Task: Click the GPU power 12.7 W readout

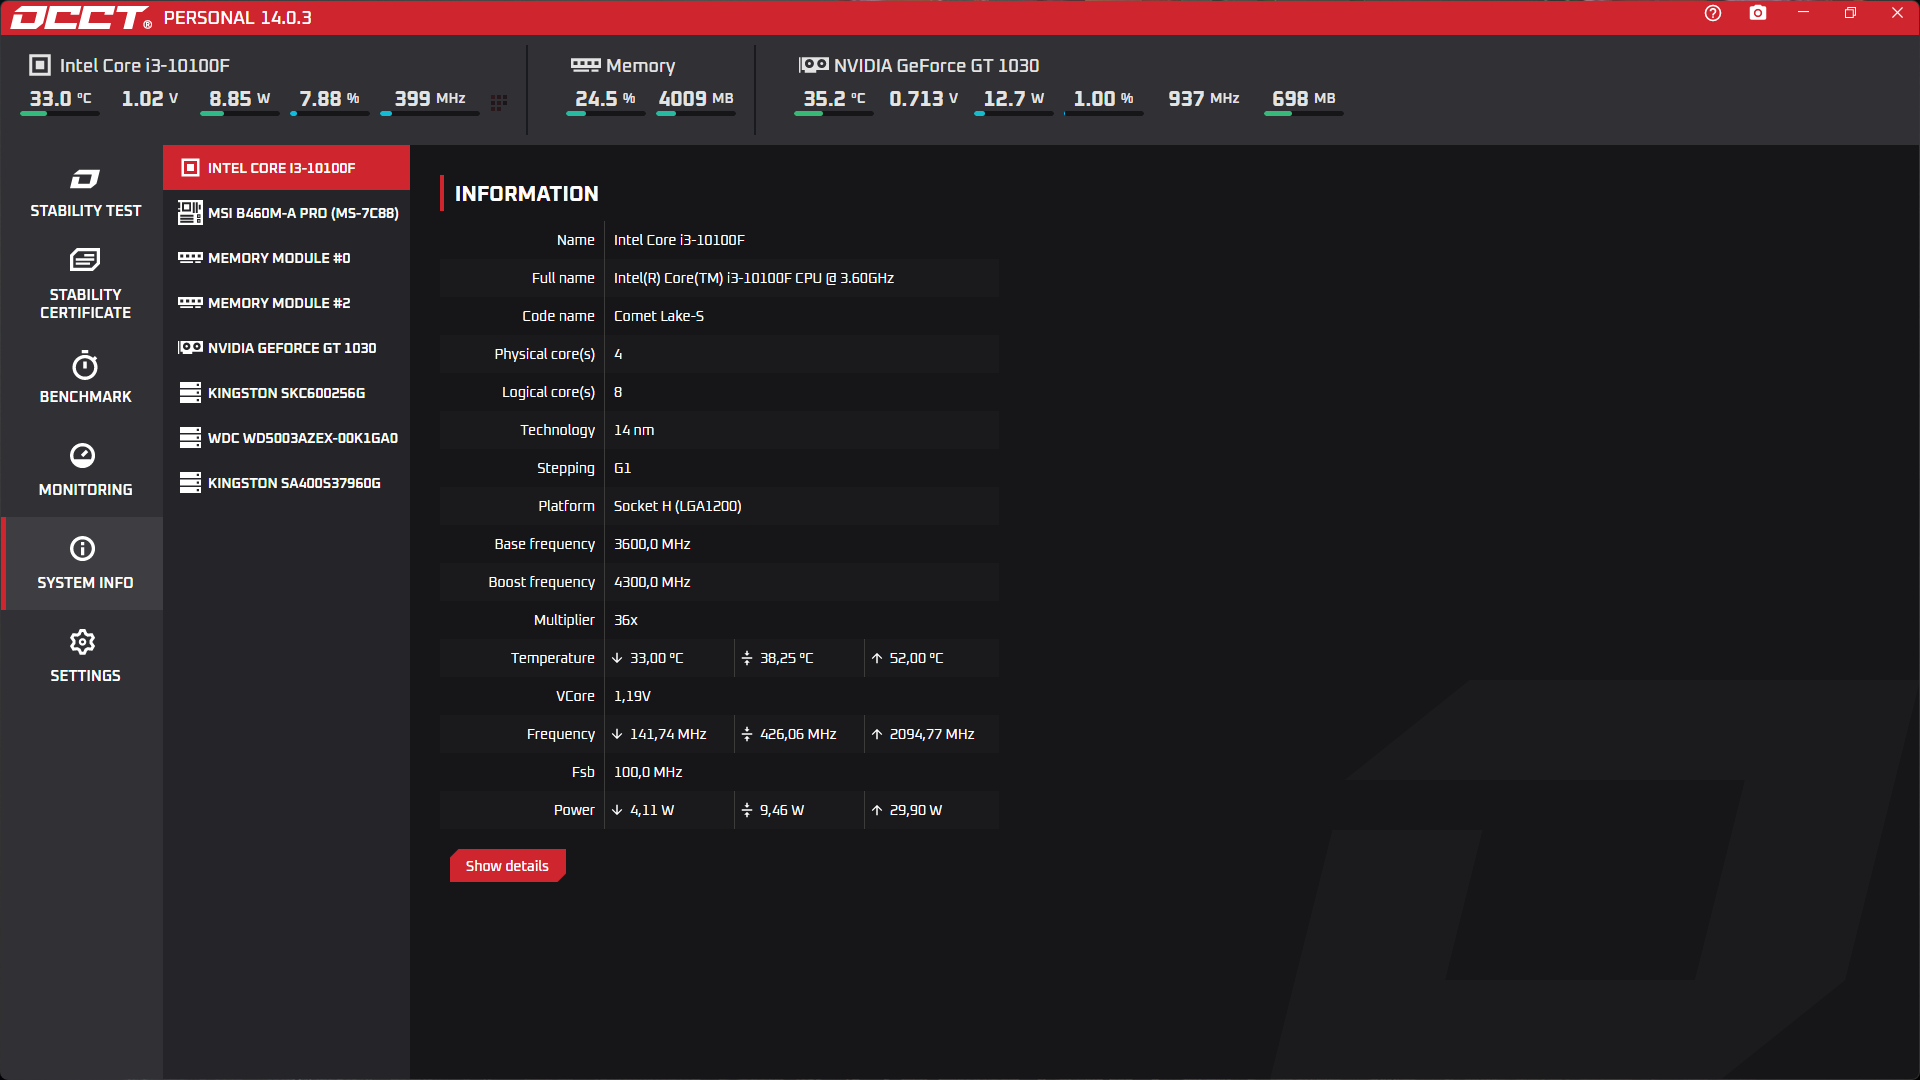Action: click(1014, 99)
